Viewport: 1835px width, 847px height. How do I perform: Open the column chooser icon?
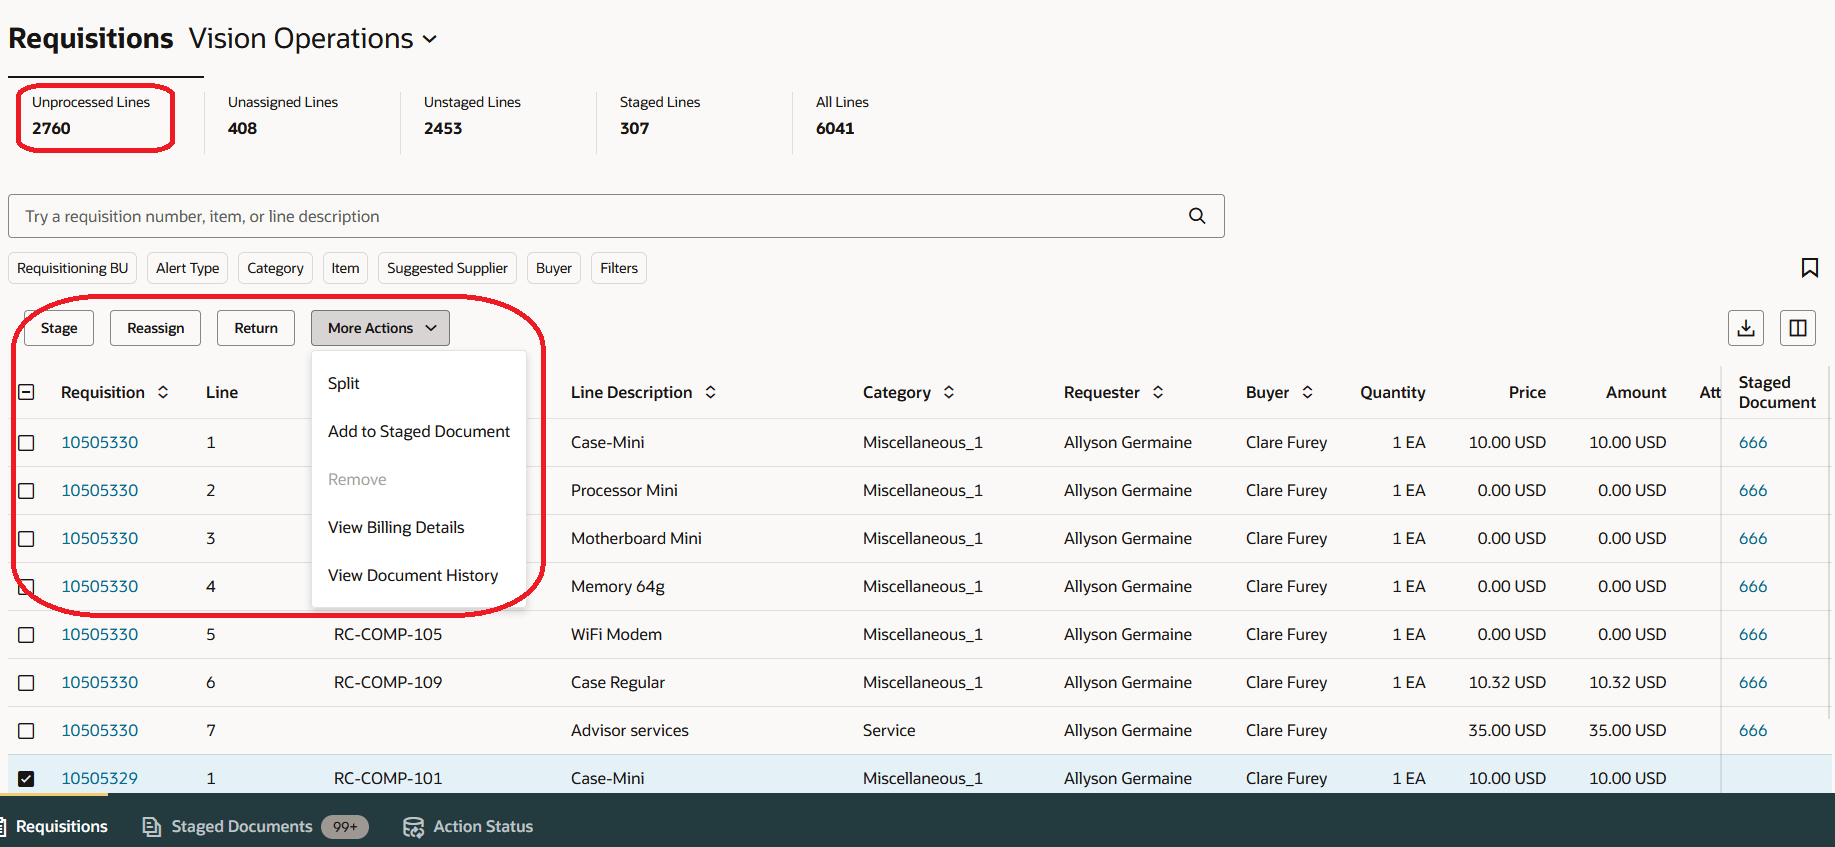coord(1798,328)
